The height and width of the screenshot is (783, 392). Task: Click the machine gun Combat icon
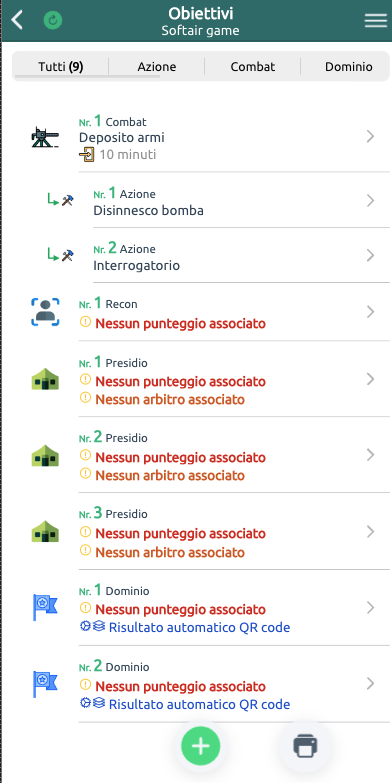pyautogui.click(x=45, y=137)
